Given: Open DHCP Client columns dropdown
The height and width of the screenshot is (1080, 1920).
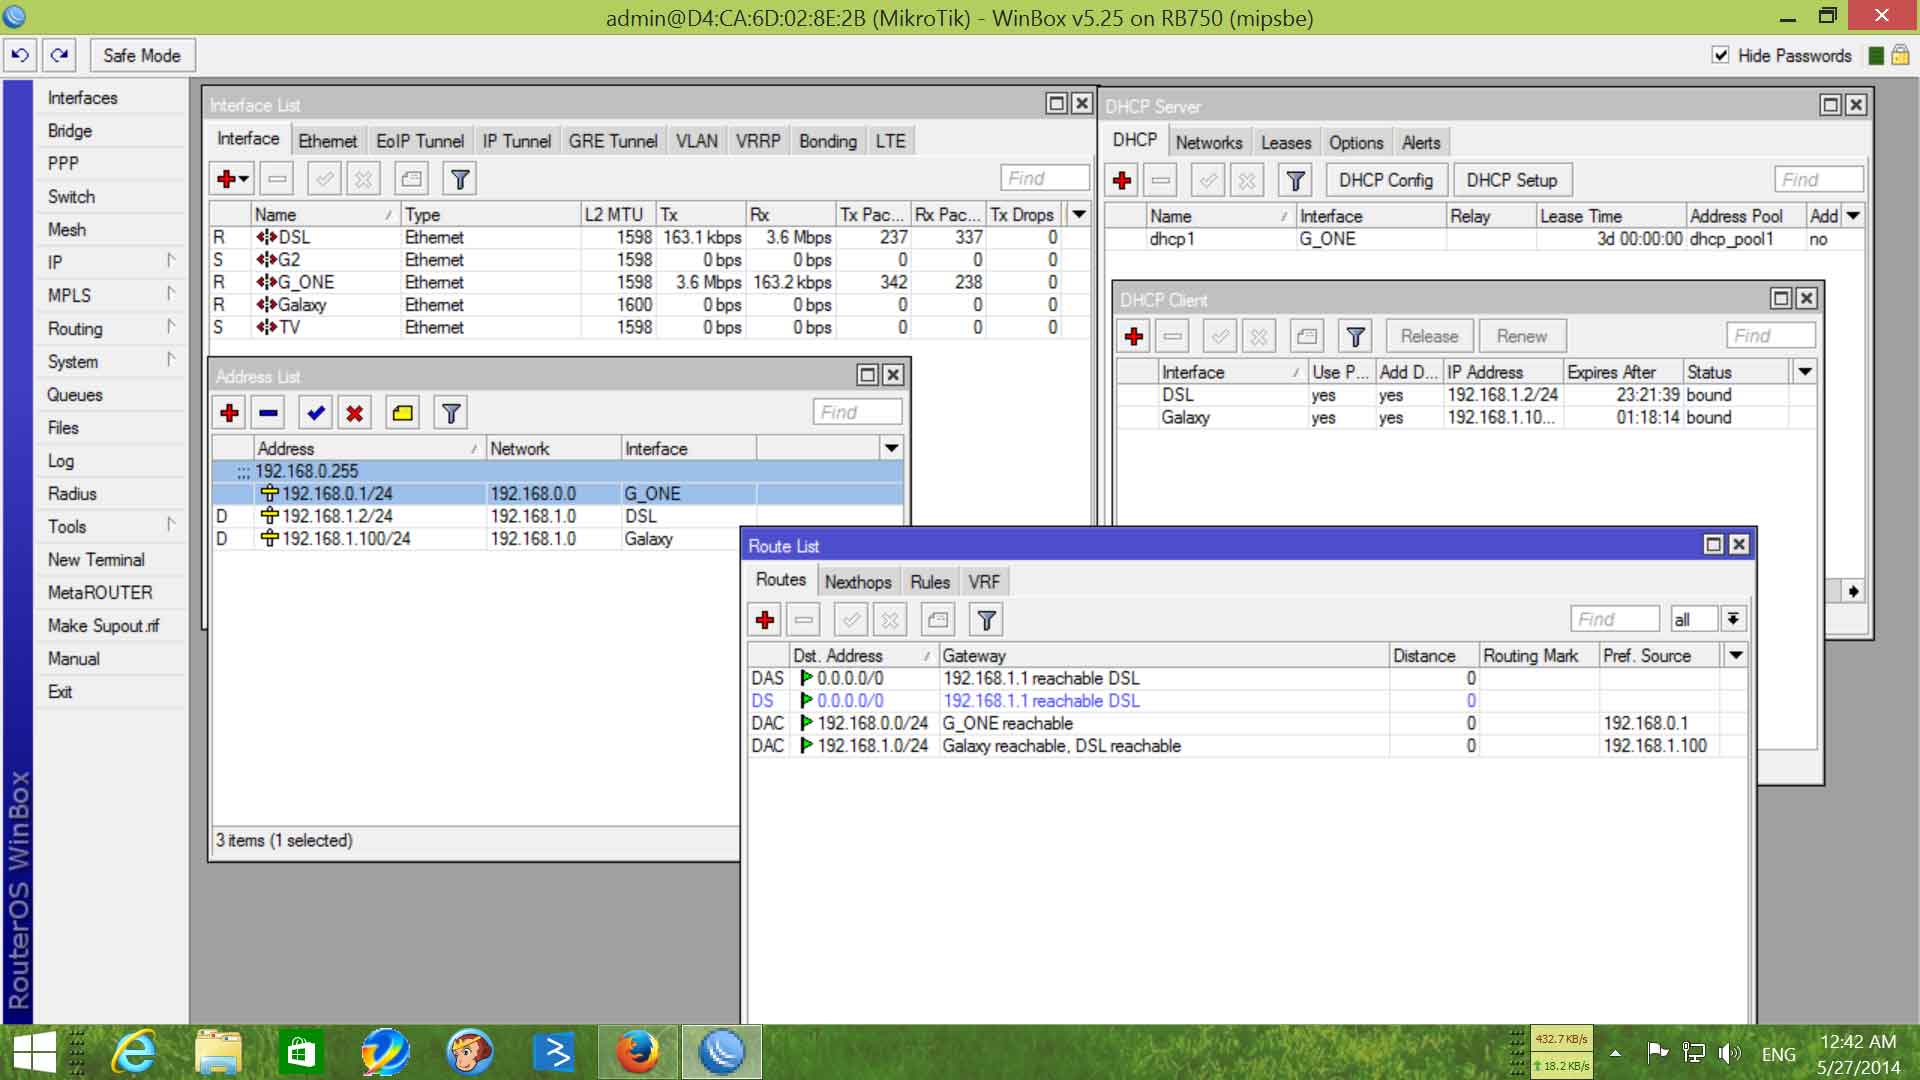Looking at the screenshot, I should click(1805, 372).
